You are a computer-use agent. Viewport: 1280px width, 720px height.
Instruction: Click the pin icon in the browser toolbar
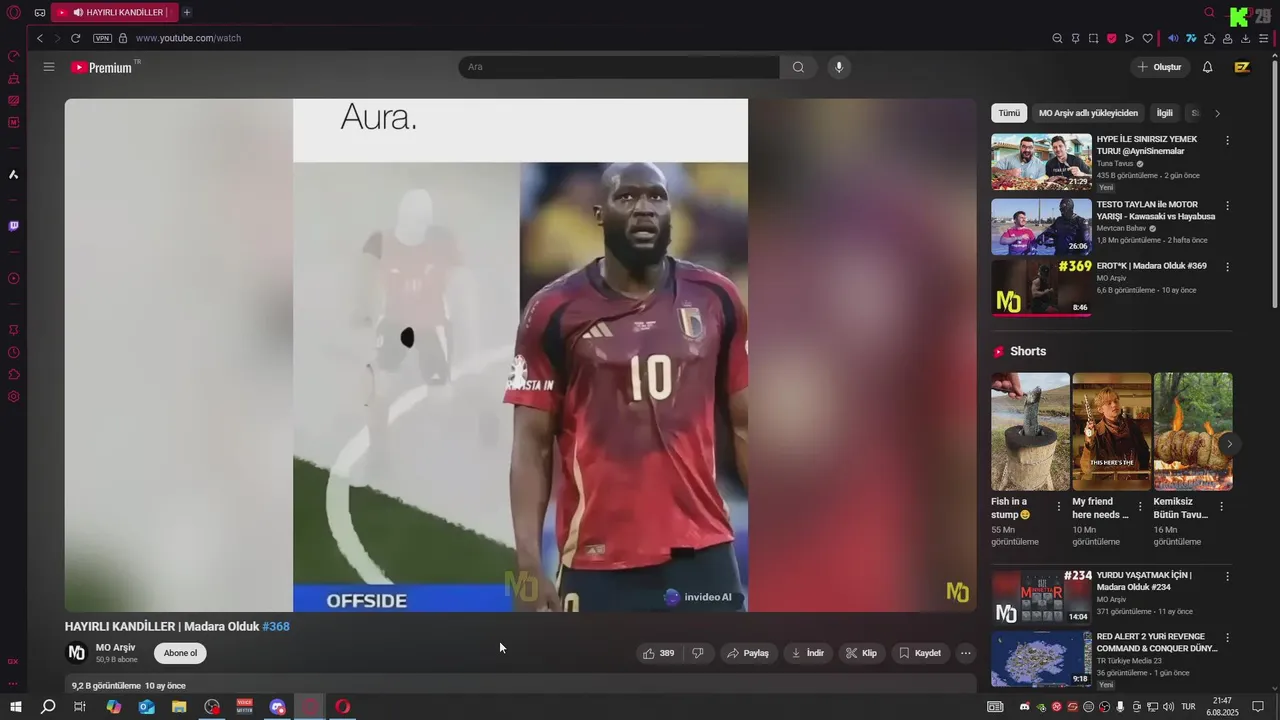tap(1075, 38)
